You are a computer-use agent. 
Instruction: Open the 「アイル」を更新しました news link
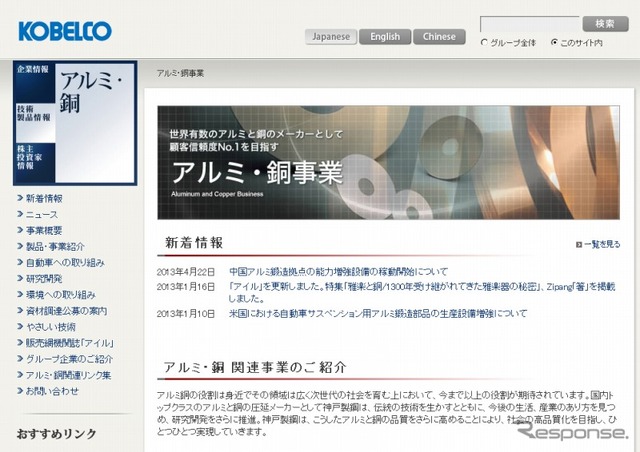point(422,293)
